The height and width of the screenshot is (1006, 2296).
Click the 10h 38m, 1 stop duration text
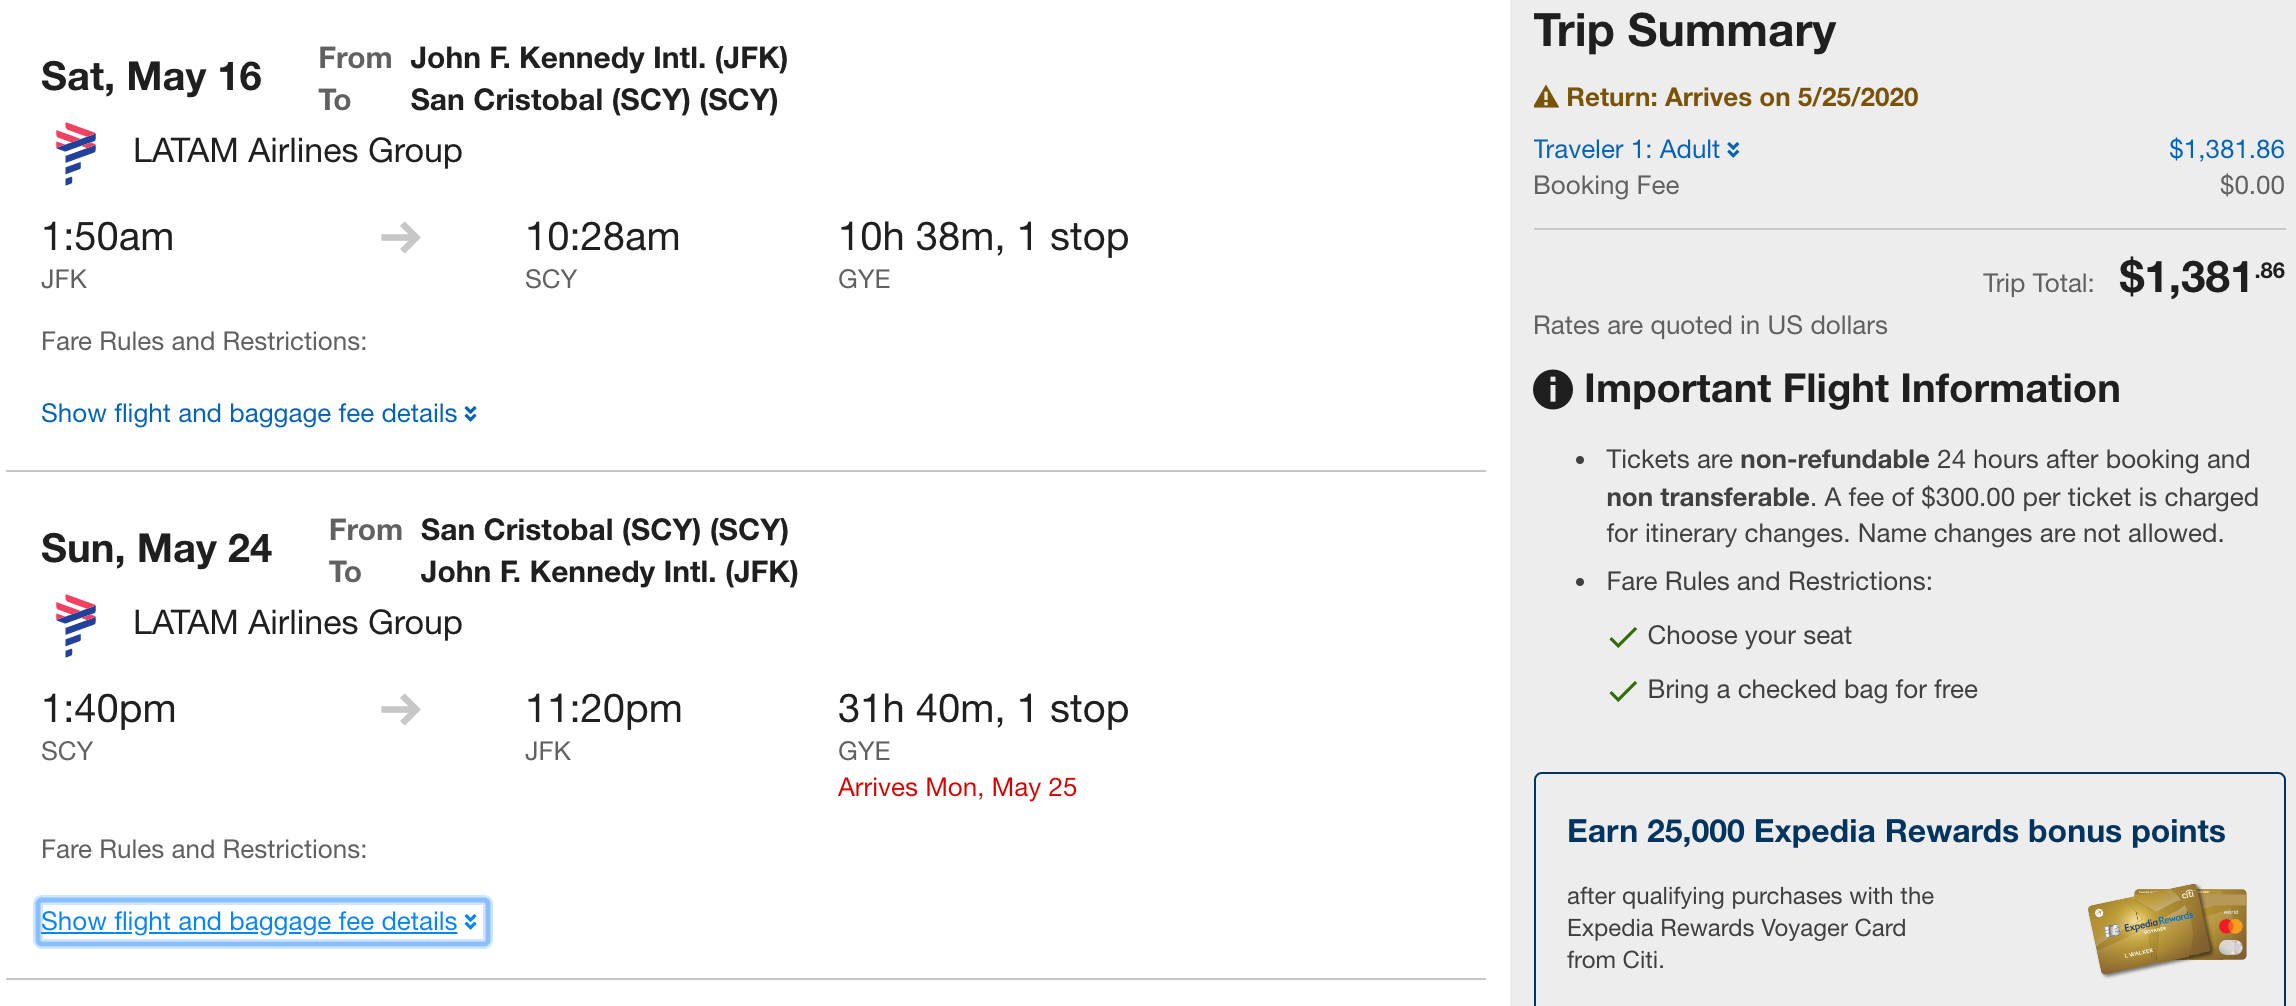tap(983, 238)
